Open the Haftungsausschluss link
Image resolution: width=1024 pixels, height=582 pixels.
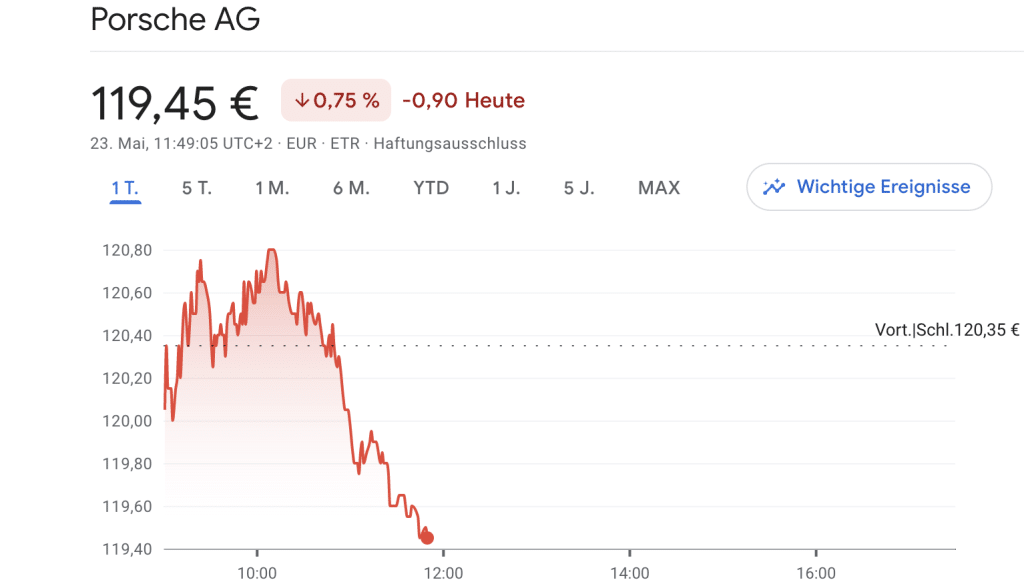450,144
